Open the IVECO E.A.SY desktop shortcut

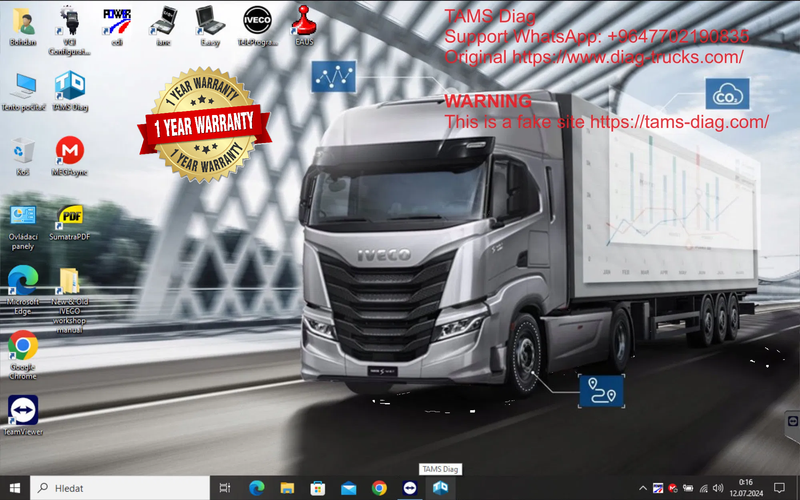tap(209, 23)
